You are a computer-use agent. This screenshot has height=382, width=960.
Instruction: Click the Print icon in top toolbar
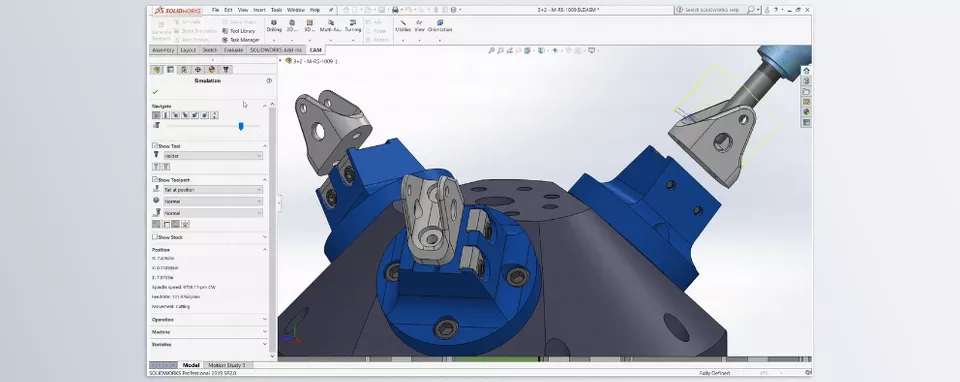396,10
